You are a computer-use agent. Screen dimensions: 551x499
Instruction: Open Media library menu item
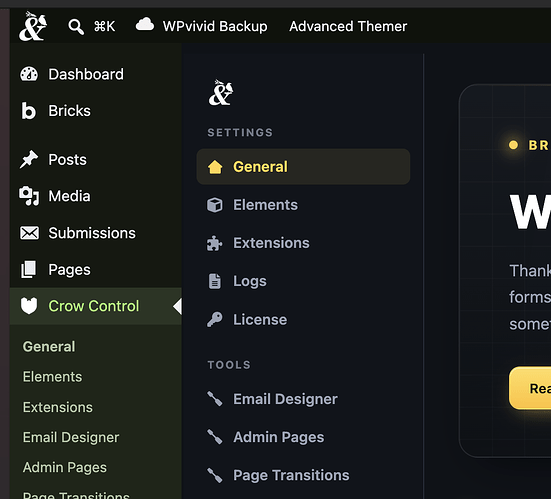70,196
